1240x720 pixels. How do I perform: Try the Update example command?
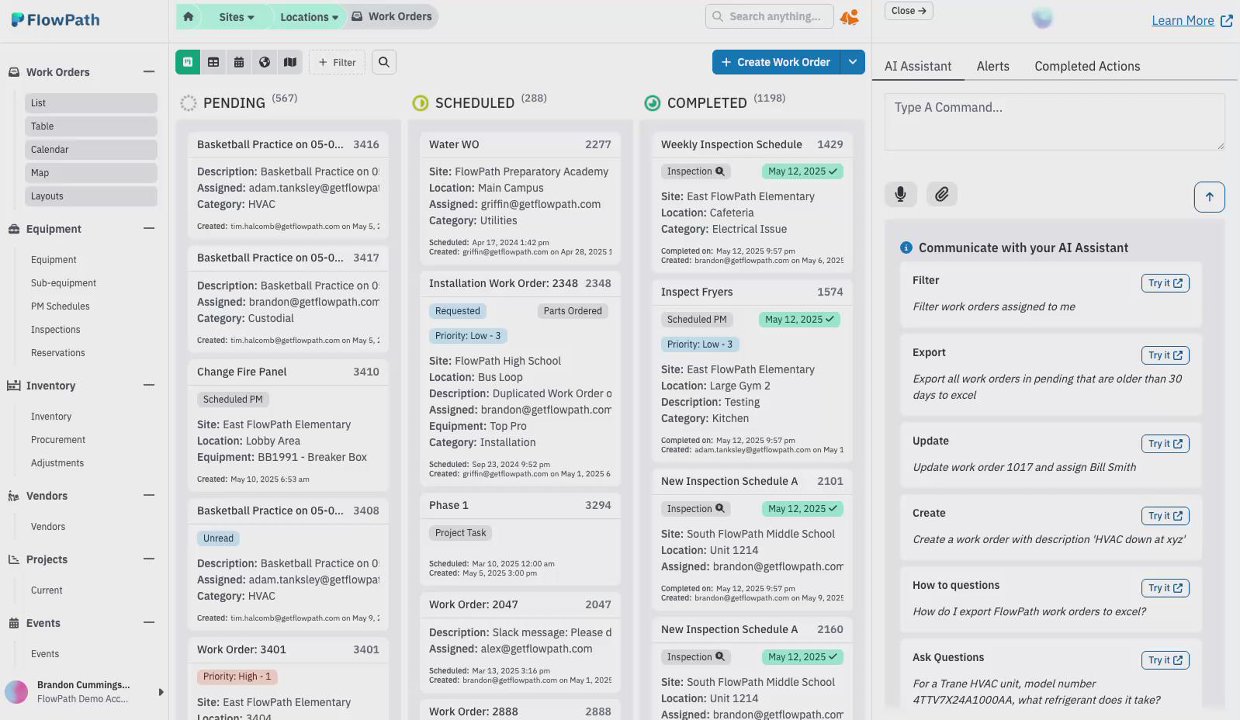(1165, 443)
